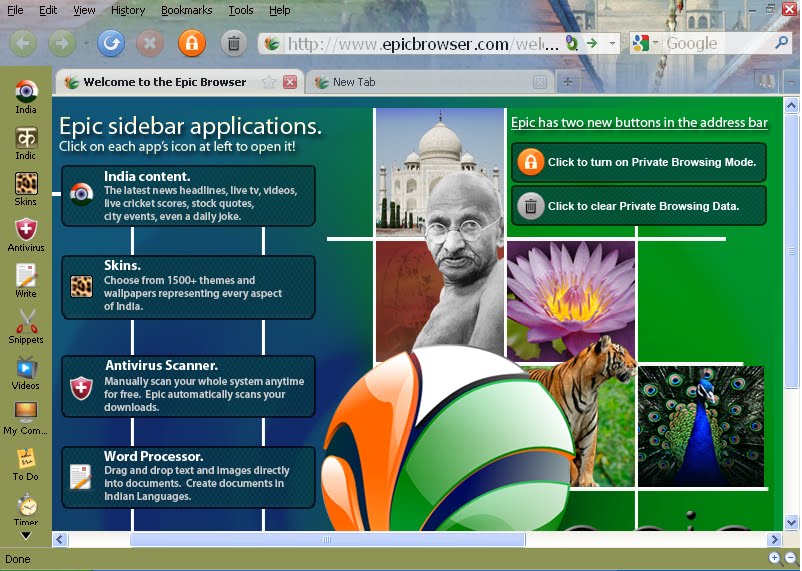This screenshot has width=802, height=571.
Task: Open the Edit menu
Action: point(48,10)
